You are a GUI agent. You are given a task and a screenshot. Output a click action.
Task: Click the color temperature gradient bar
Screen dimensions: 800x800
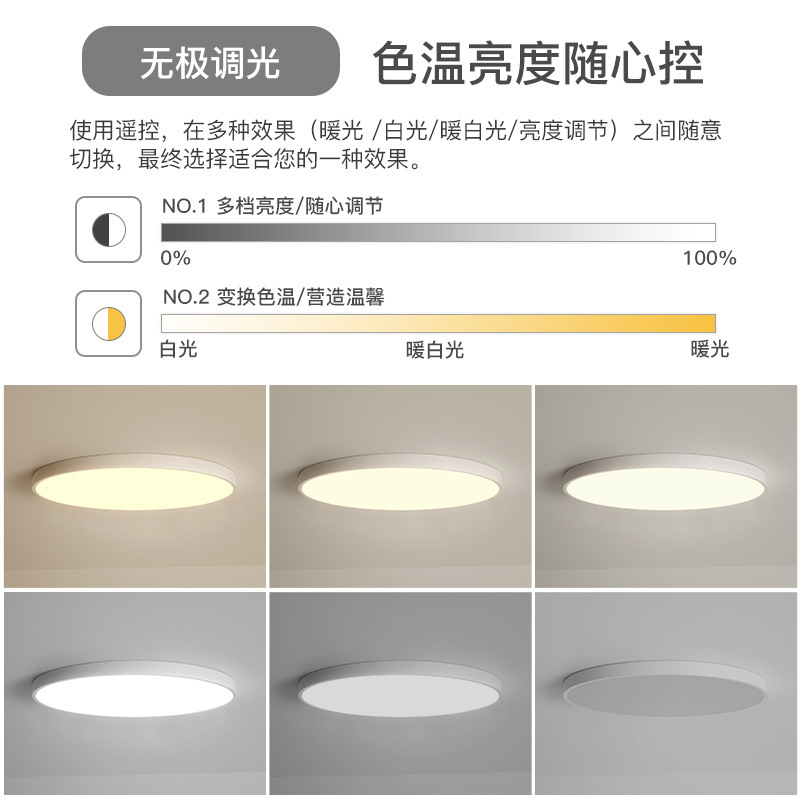[x=438, y=323]
